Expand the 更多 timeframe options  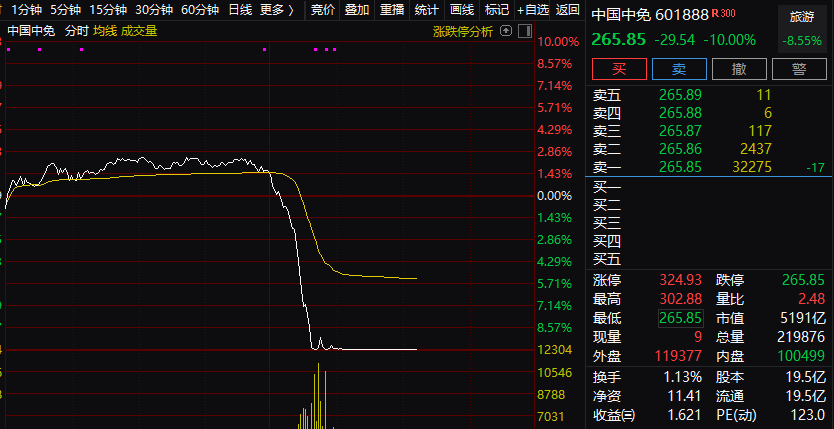276,10
